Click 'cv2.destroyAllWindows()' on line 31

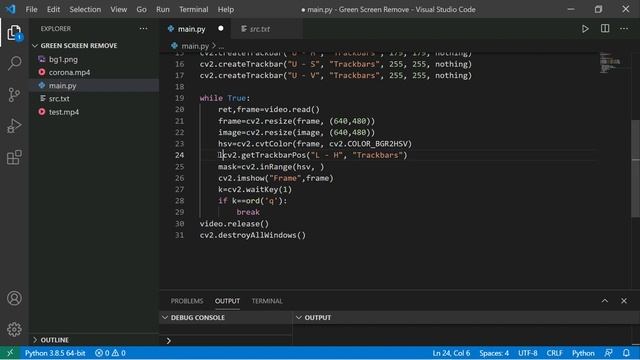point(253,235)
